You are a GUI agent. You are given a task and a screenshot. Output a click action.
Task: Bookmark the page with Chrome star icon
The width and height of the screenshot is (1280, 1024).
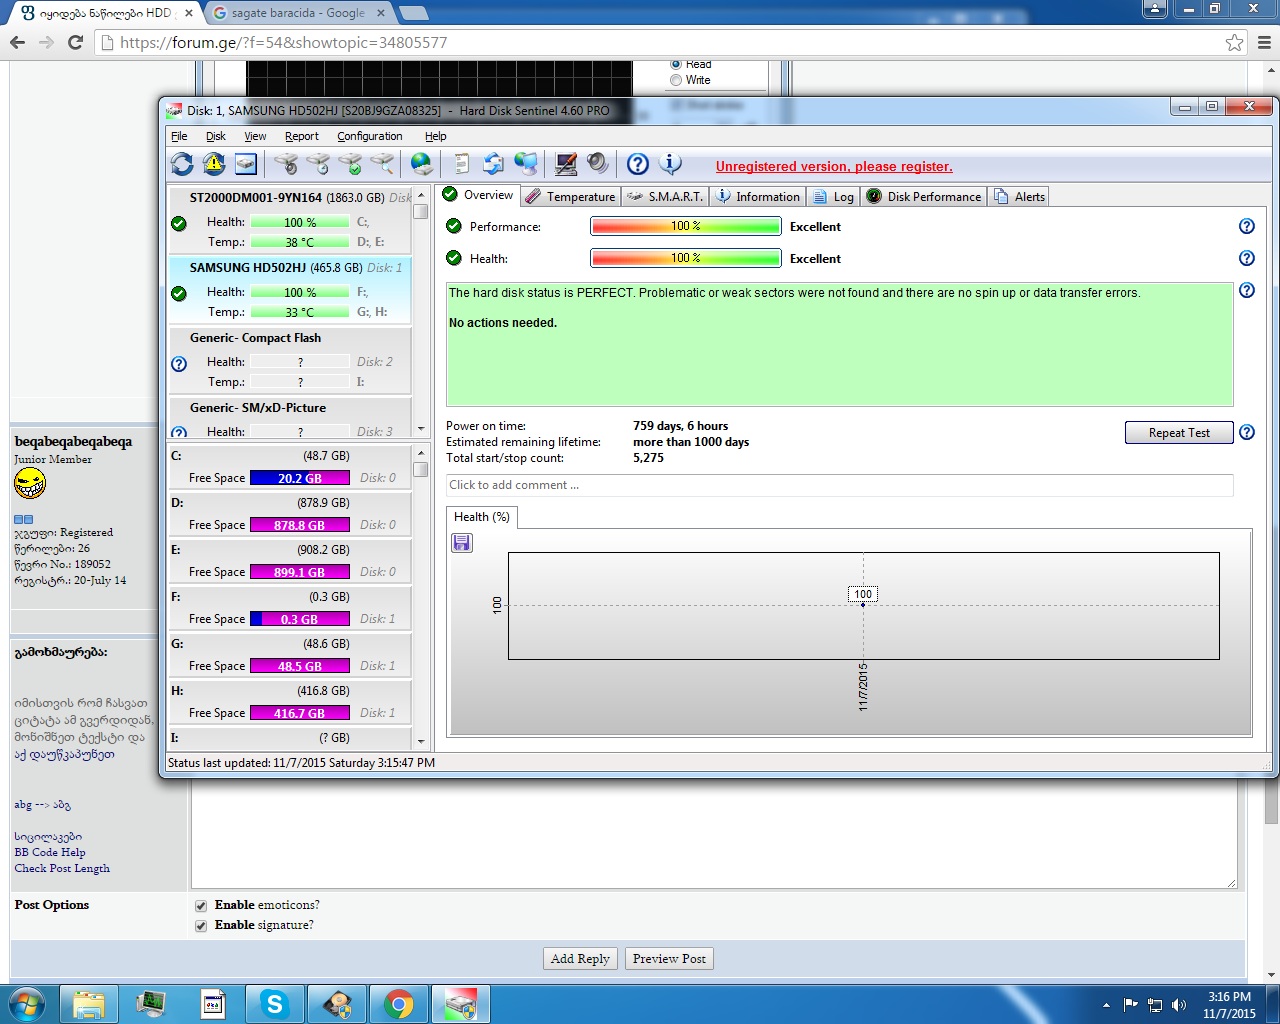coord(1235,42)
